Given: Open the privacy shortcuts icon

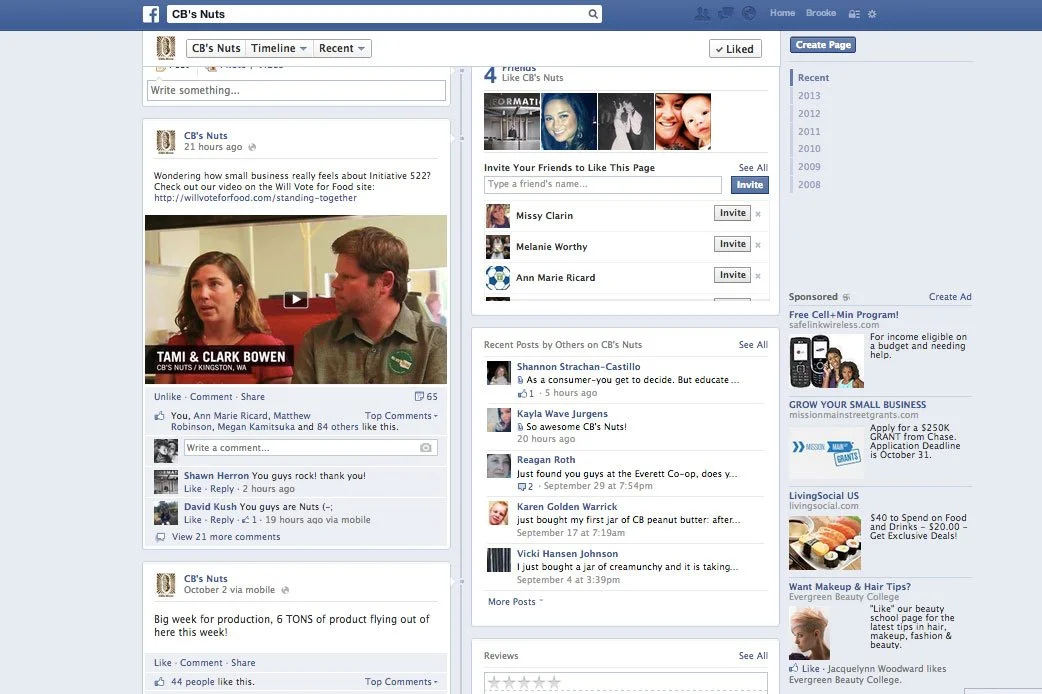Looking at the screenshot, I should [x=855, y=14].
